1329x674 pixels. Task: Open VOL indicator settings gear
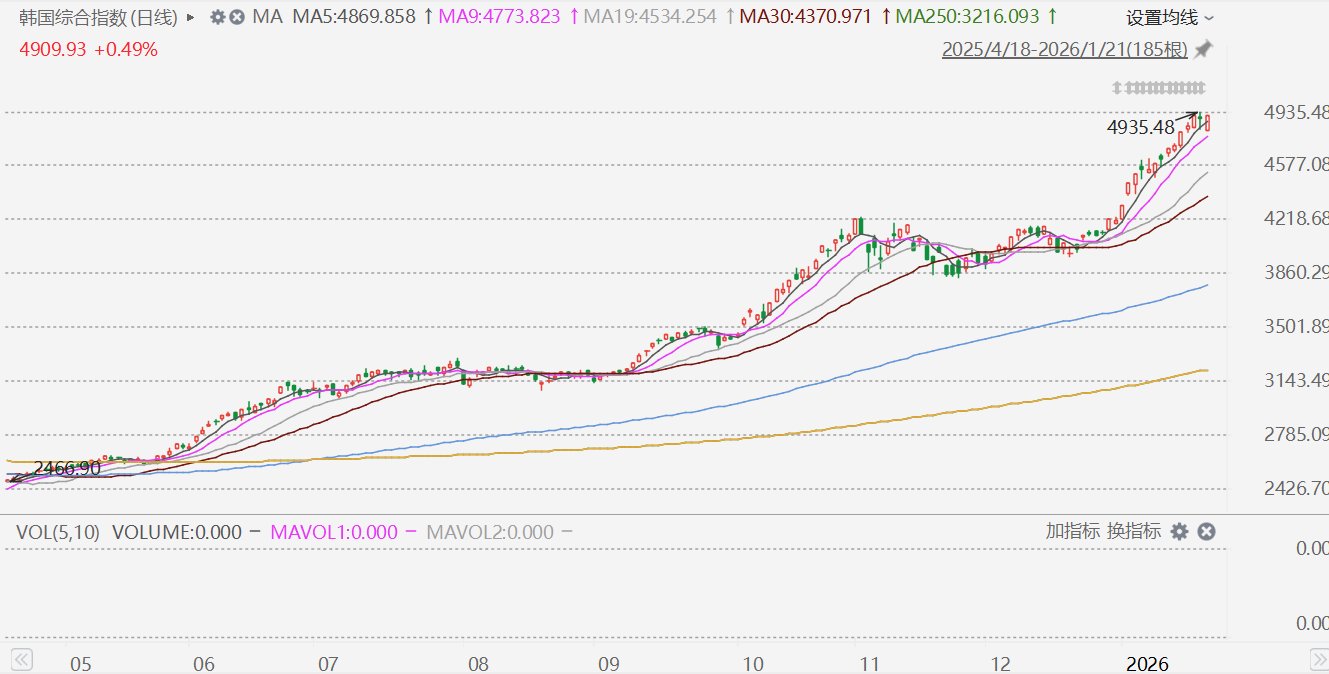pyautogui.click(x=1180, y=532)
